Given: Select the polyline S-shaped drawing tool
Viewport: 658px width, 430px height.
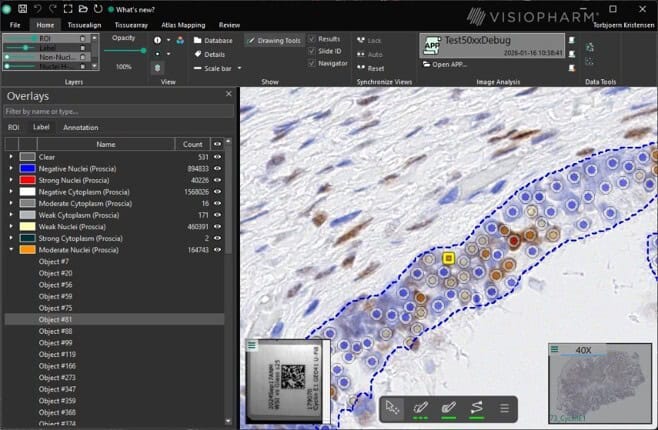Looking at the screenshot, I should tap(477, 409).
